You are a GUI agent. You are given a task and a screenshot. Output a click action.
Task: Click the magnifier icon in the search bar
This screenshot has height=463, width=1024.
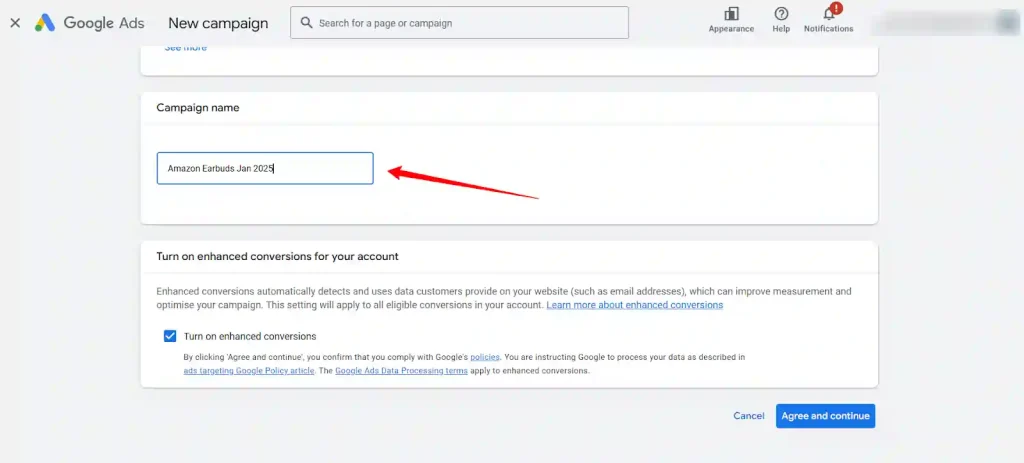(306, 23)
